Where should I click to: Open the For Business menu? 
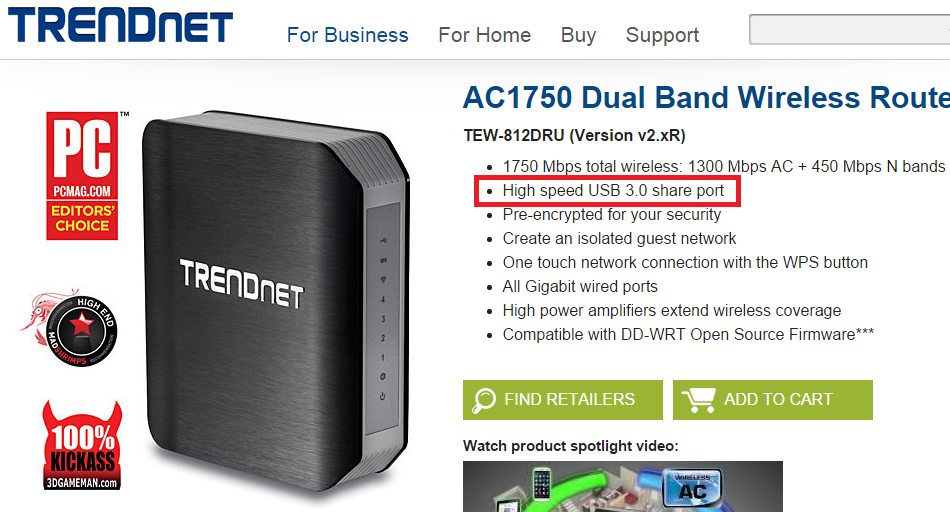pos(348,35)
